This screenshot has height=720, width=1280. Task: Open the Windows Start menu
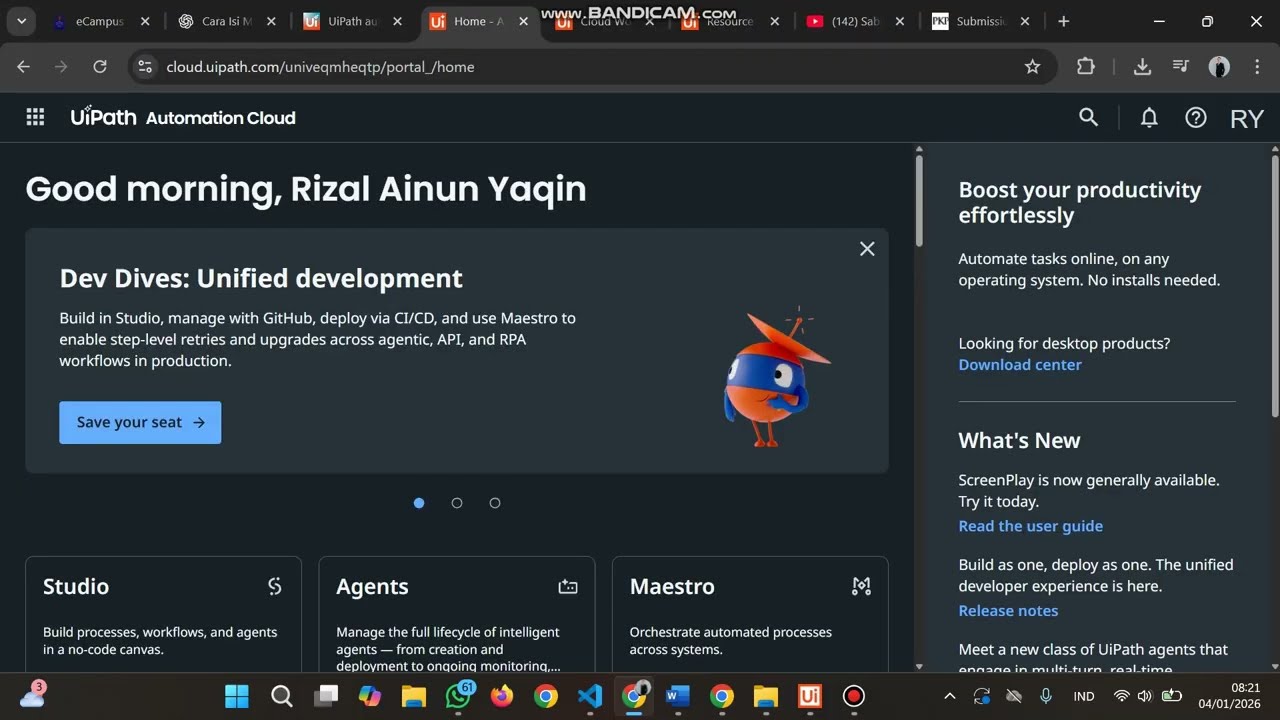[237, 696]
